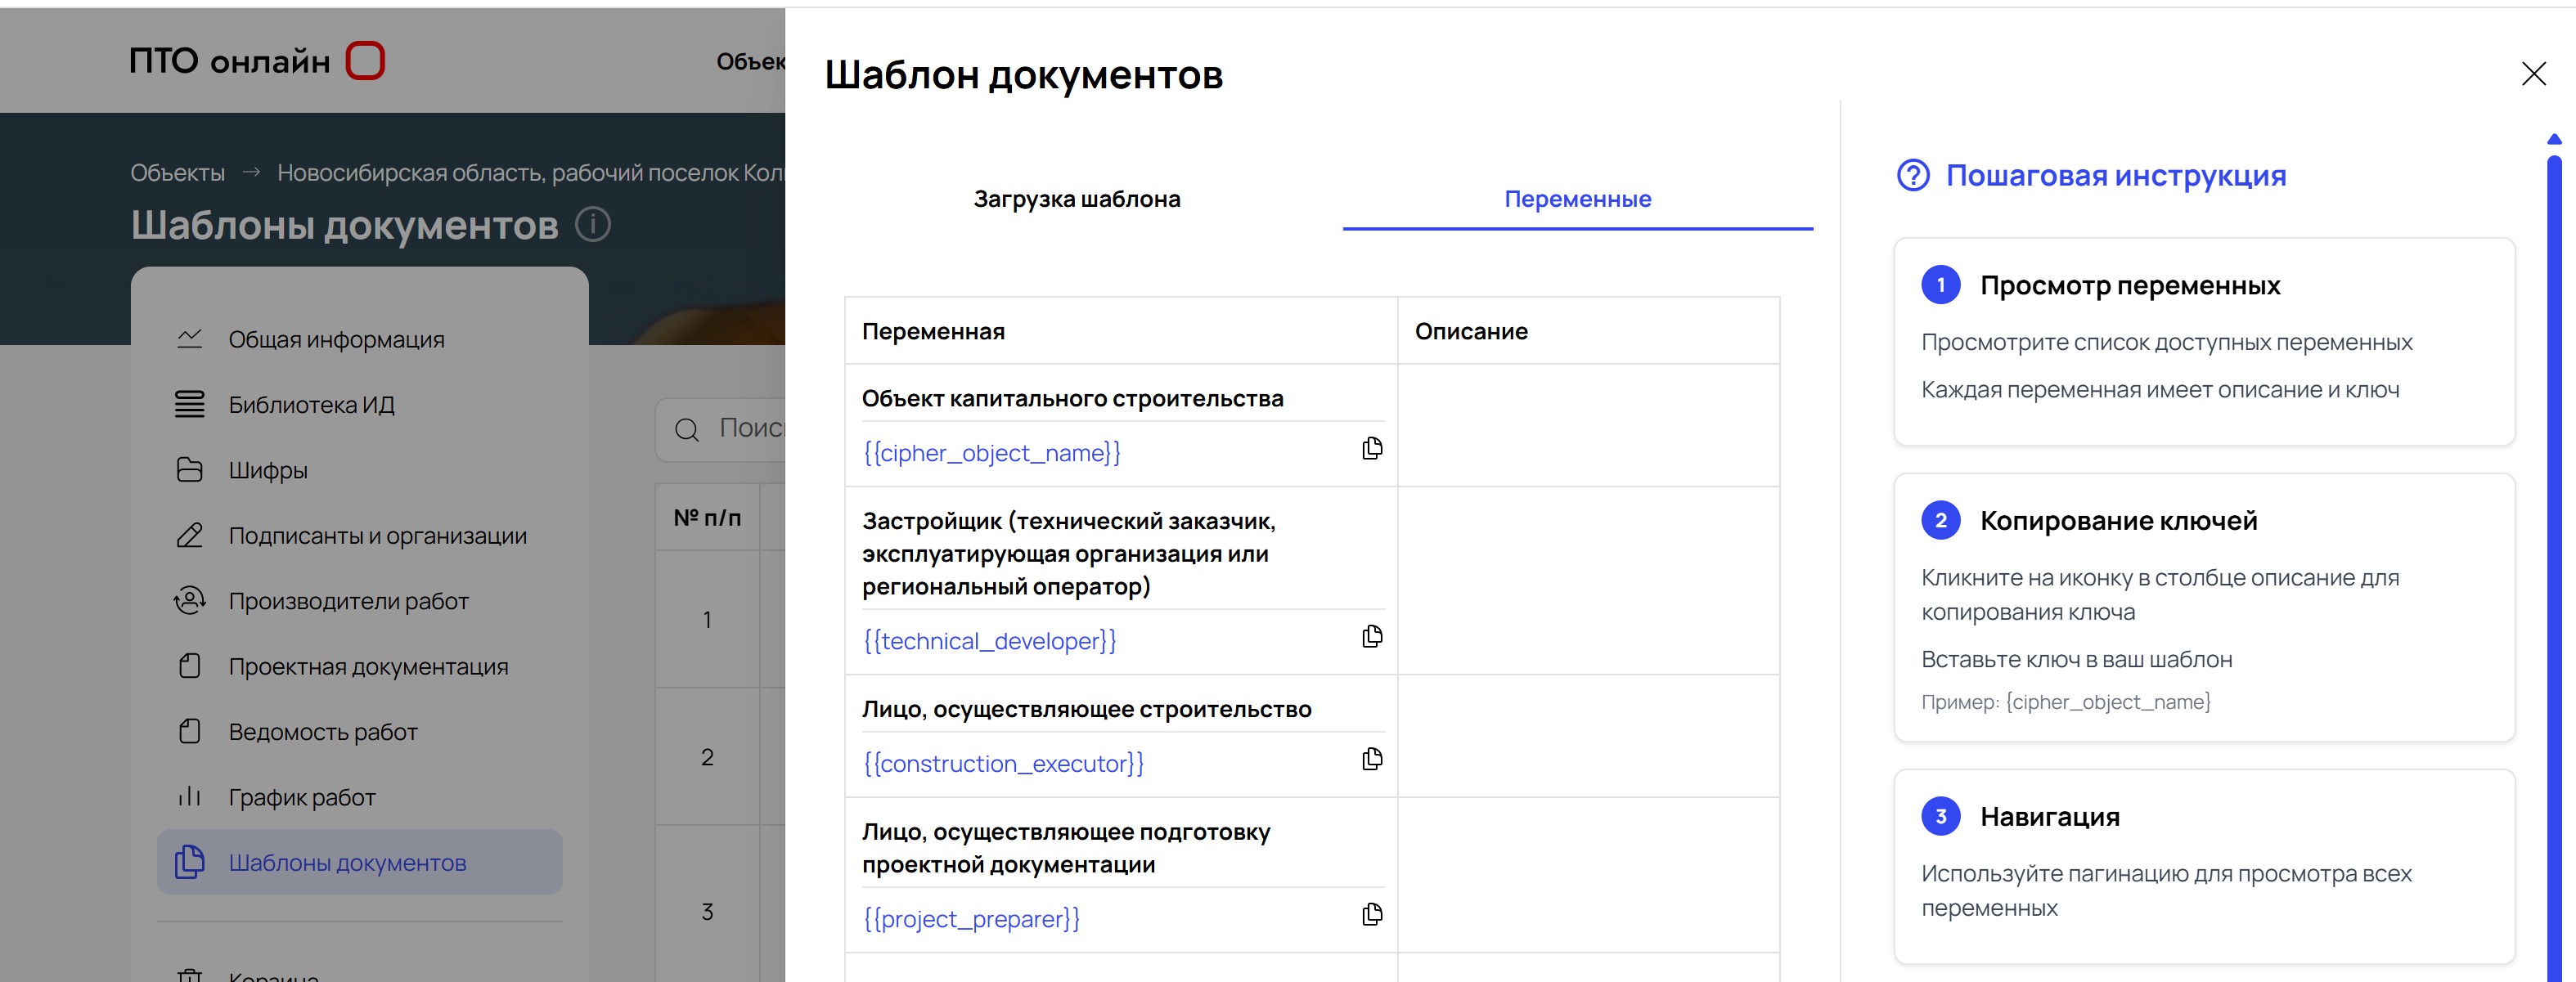Screen dimensions: 2576x982
Task: Click row number 3 in background table
Action: click(x=707, y=911)
